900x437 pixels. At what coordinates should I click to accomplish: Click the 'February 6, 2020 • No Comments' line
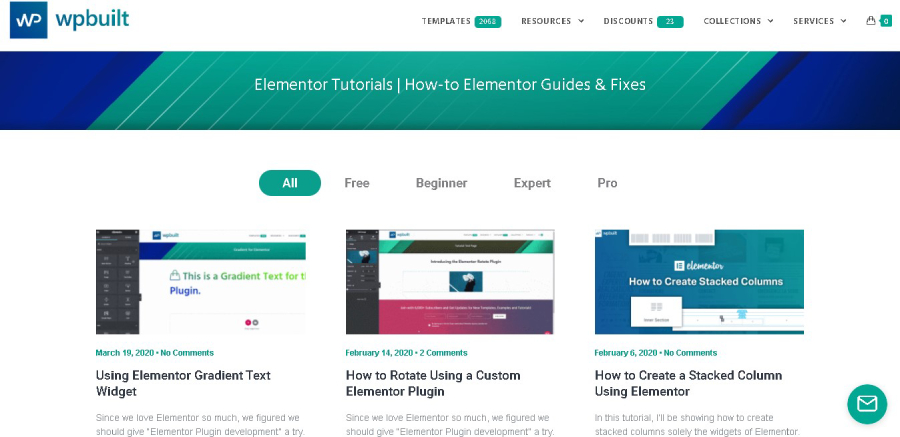(655, 353)
